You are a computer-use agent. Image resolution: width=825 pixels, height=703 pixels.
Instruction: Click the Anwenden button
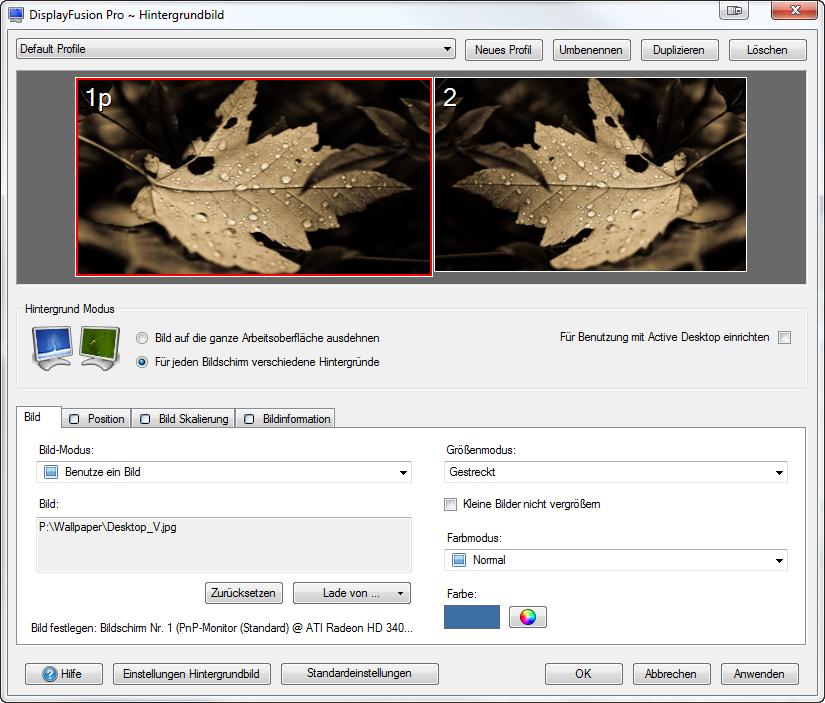(x=760, y=674)
